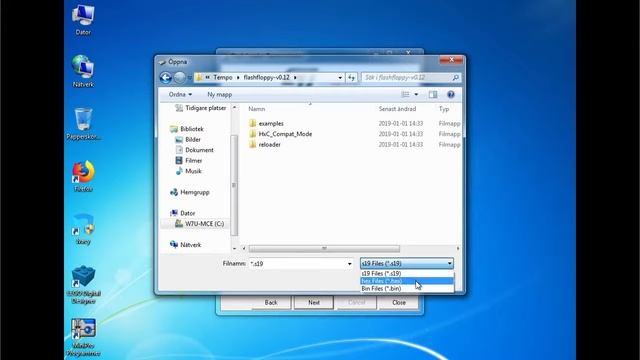The width and height of the screenshot is (640, 360).
Task: Click Close in the background wizard window
Action: point(399,303)
